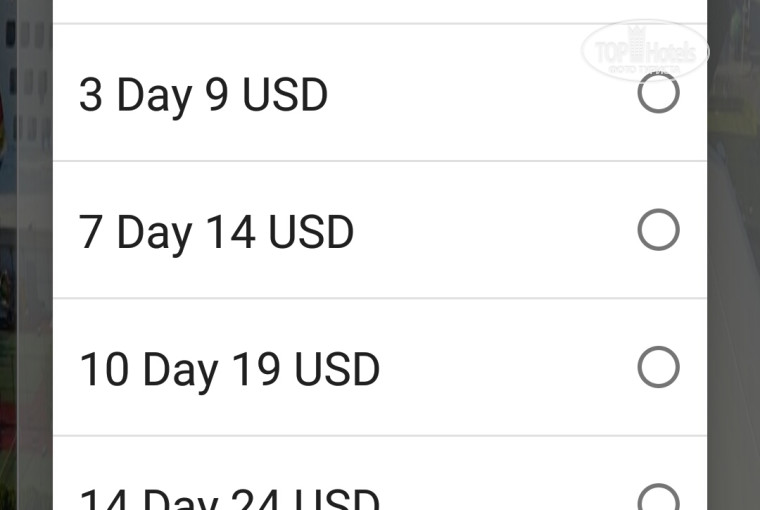This screenshot has width=760, height=510.
Task: Click the building icon inside the TopHotels watermark
Action: (637, 44)
